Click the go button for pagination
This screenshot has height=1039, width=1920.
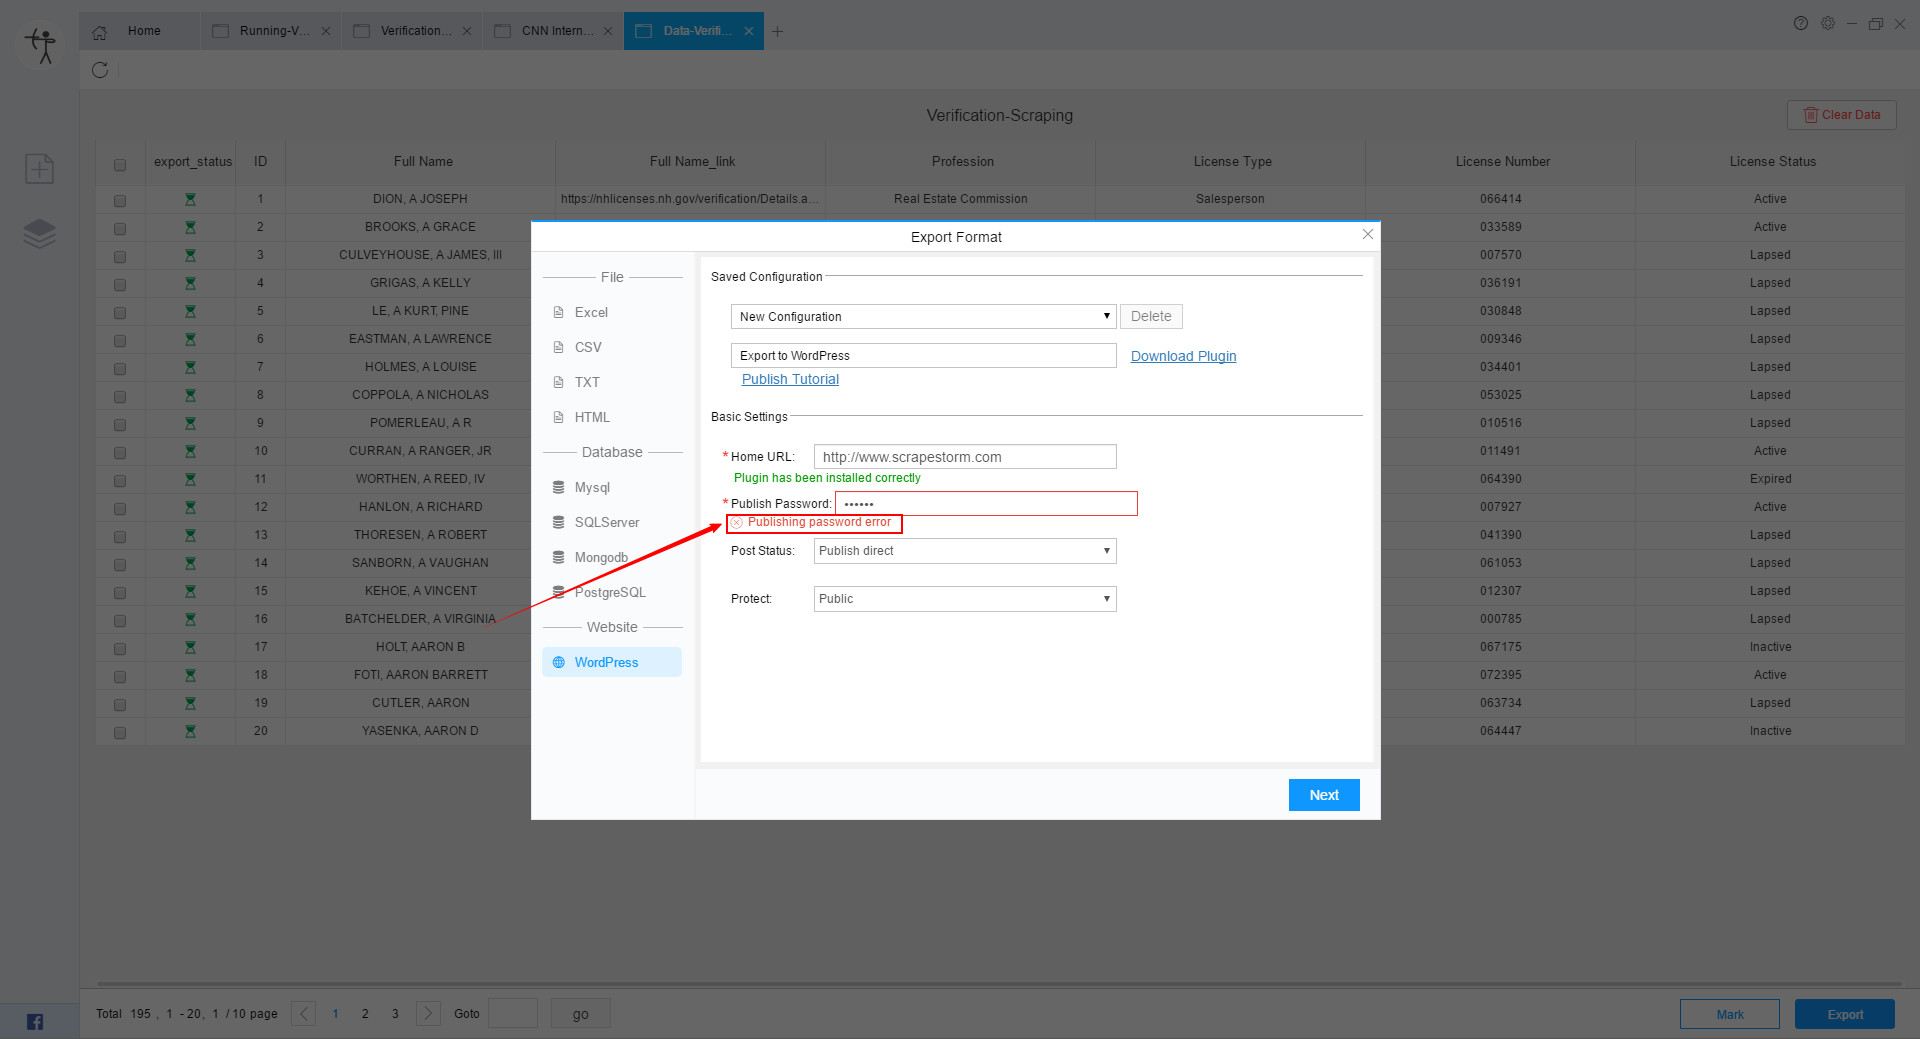(581, 1014)
